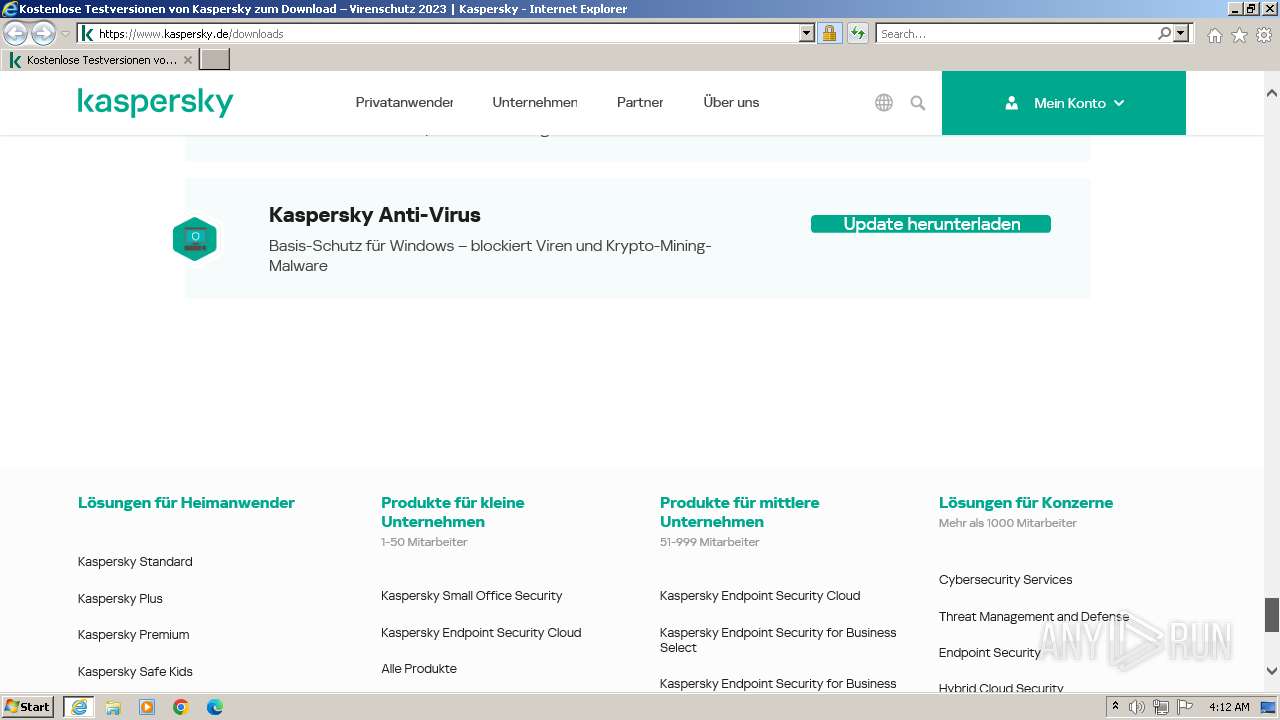Click Produkte für kleine Unternehmen heading
This screenshot has width=1280, height=720.
pyautogui.click(x=453, y=512)
